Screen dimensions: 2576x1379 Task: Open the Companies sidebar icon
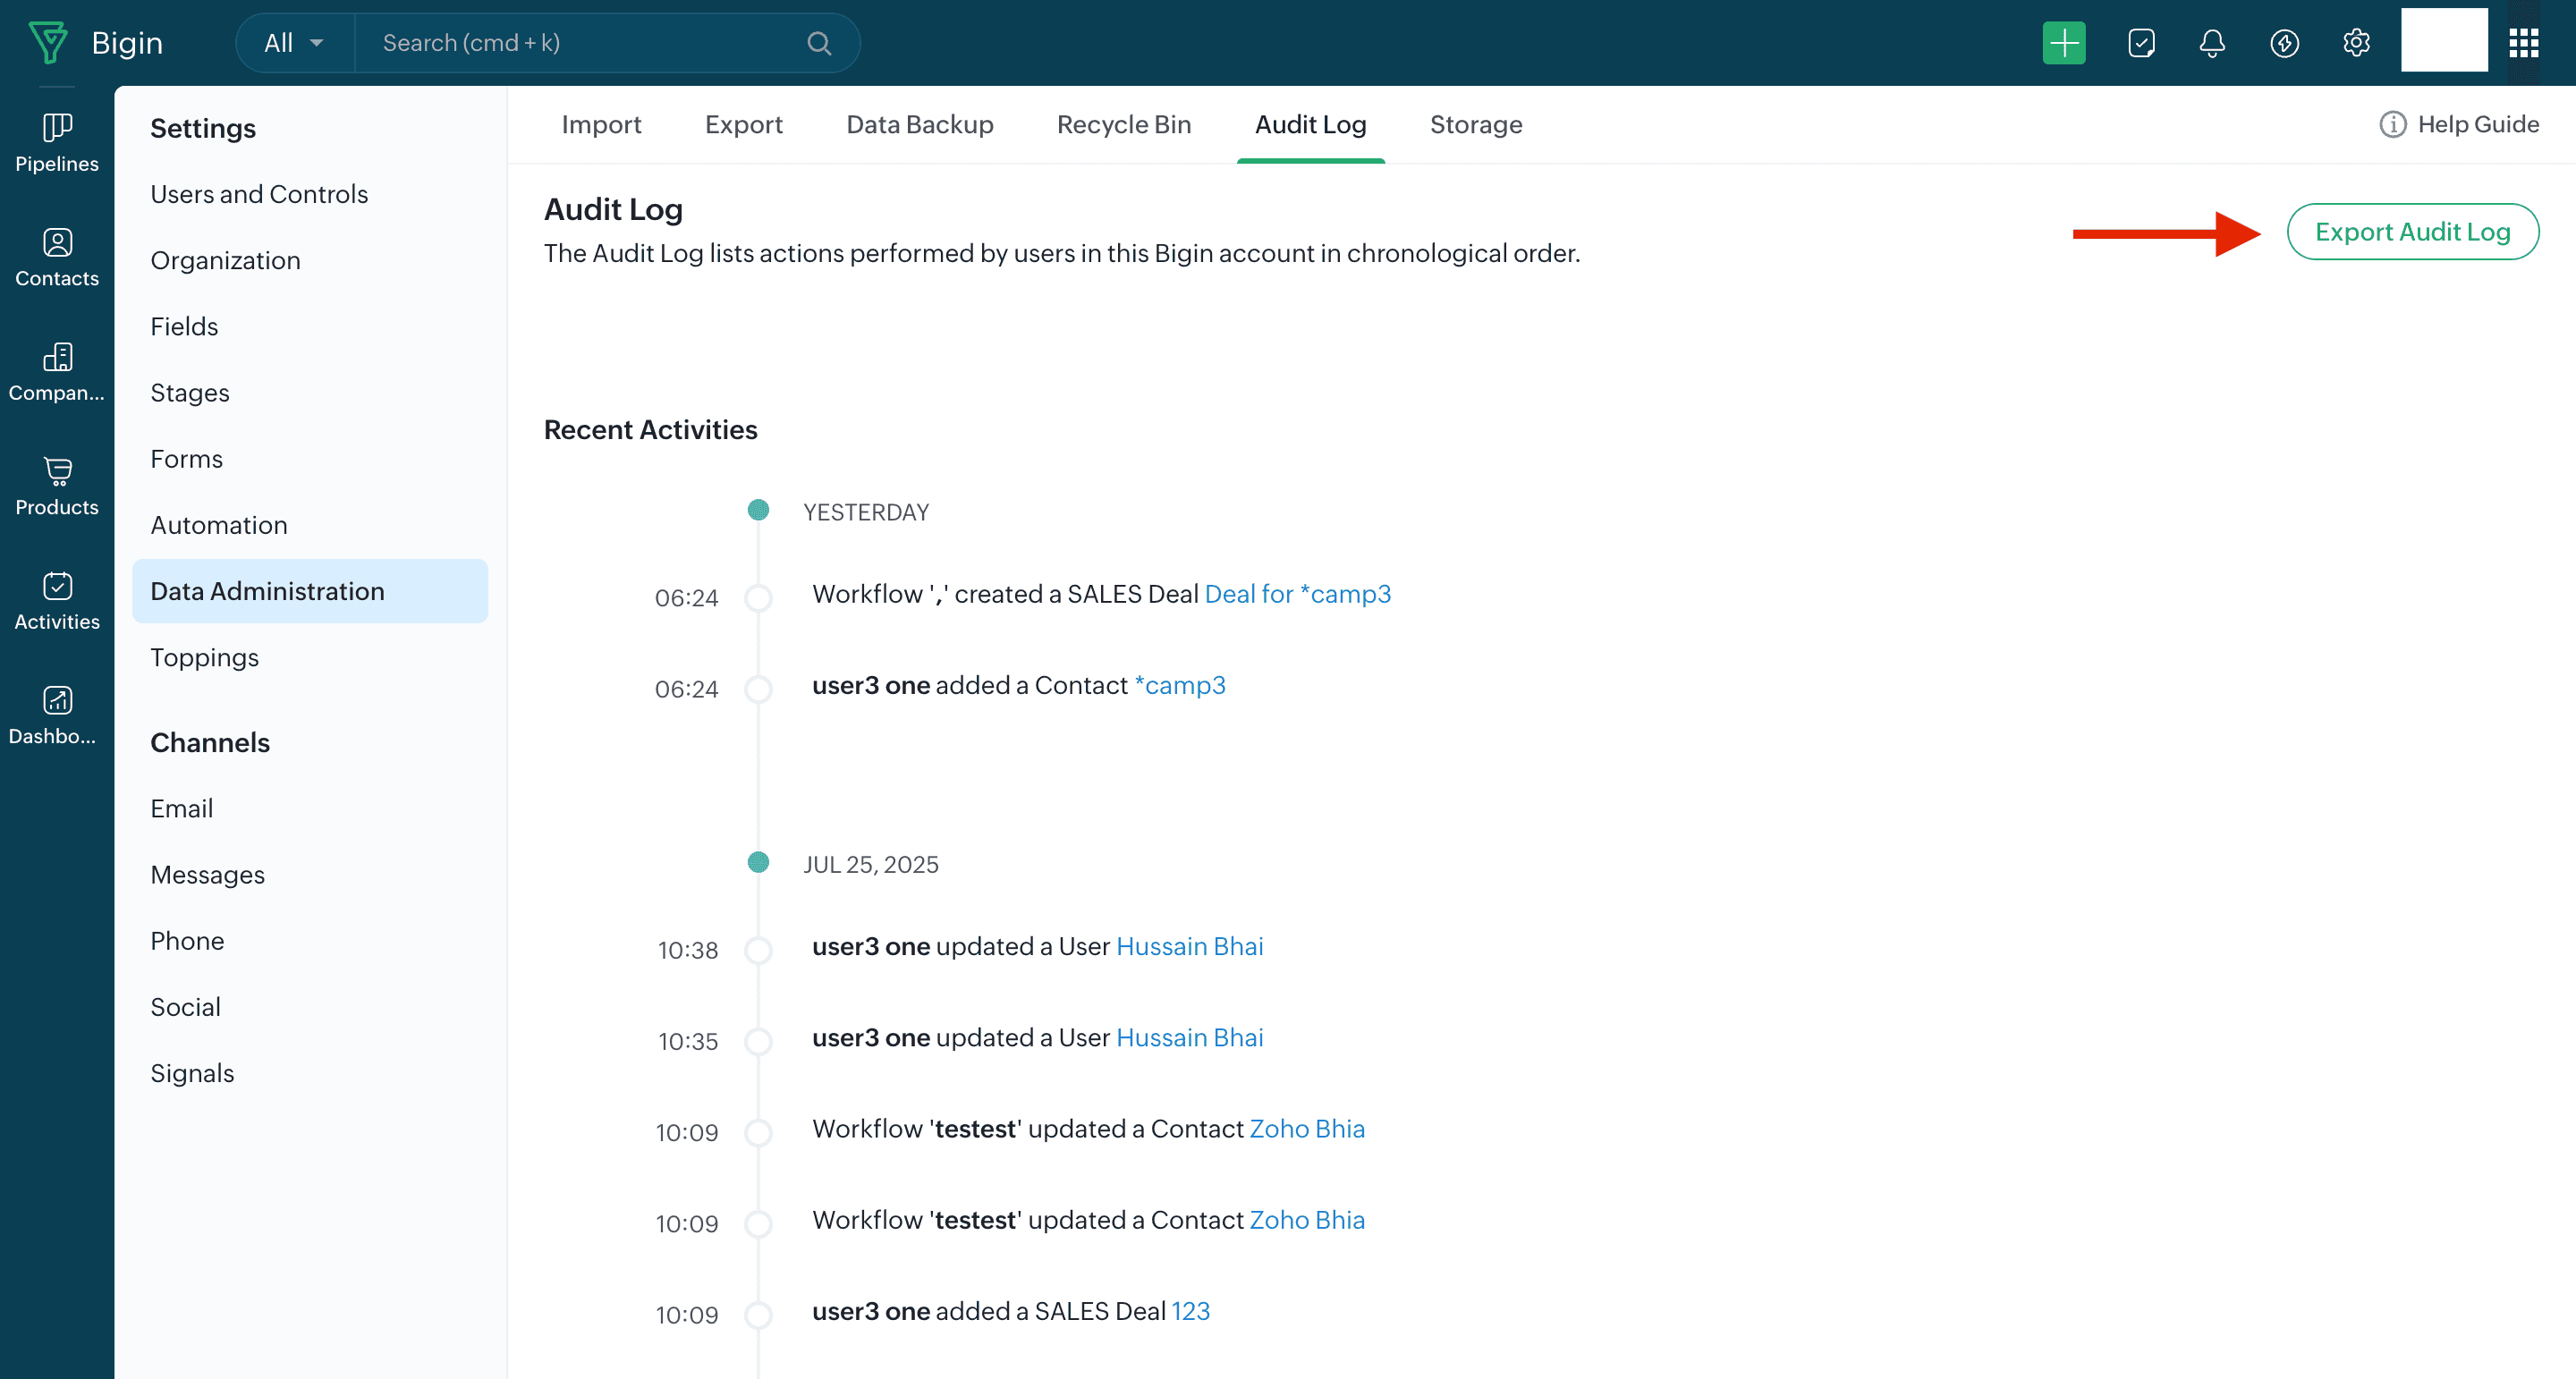(57, 357)
